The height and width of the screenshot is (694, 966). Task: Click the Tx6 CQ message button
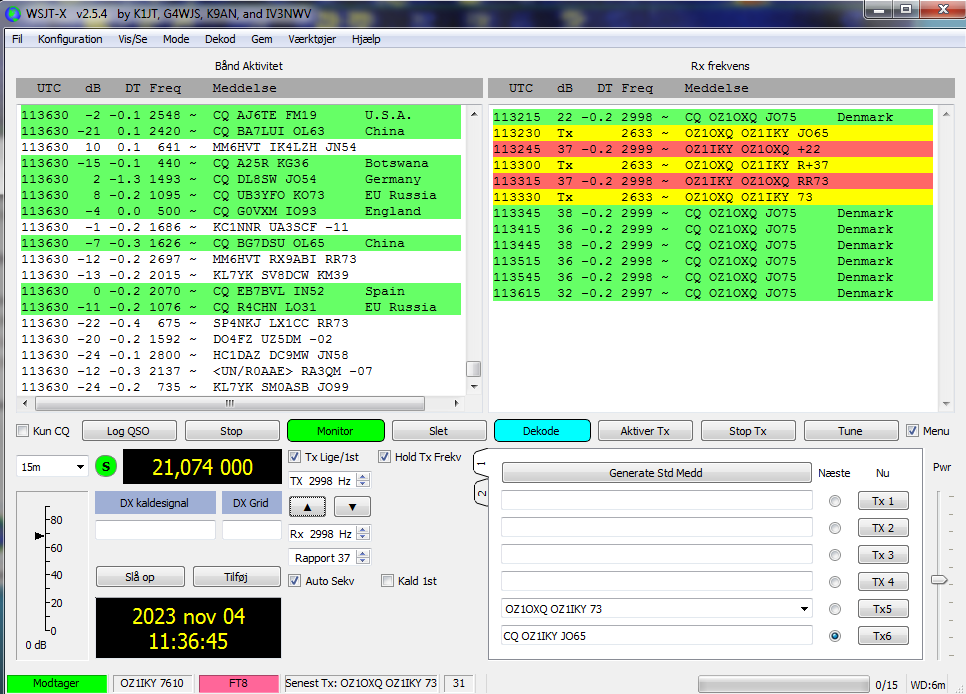pyautogui.click(x=882, y=635)
